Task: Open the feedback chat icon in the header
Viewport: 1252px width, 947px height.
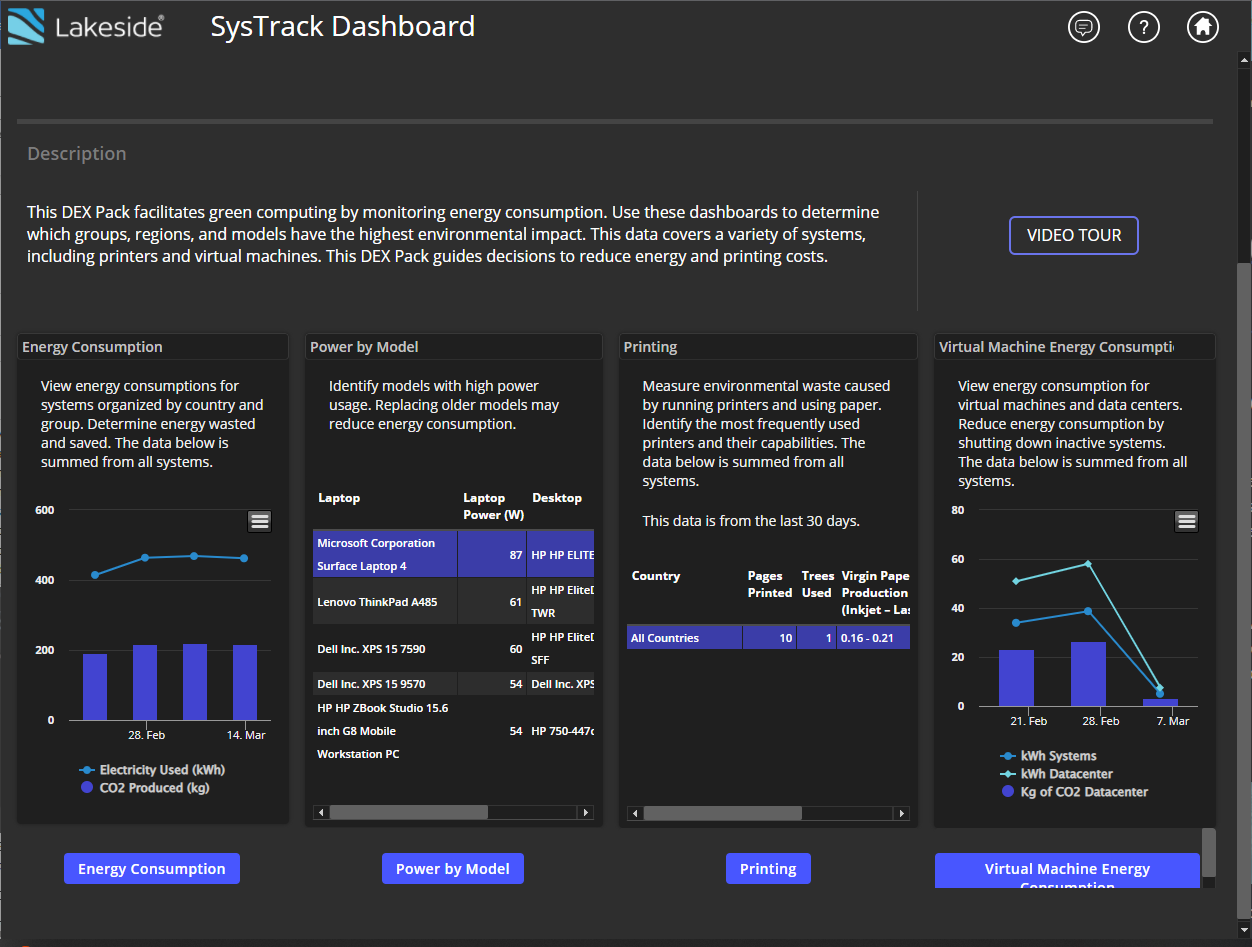Action: pos(1083,27)
